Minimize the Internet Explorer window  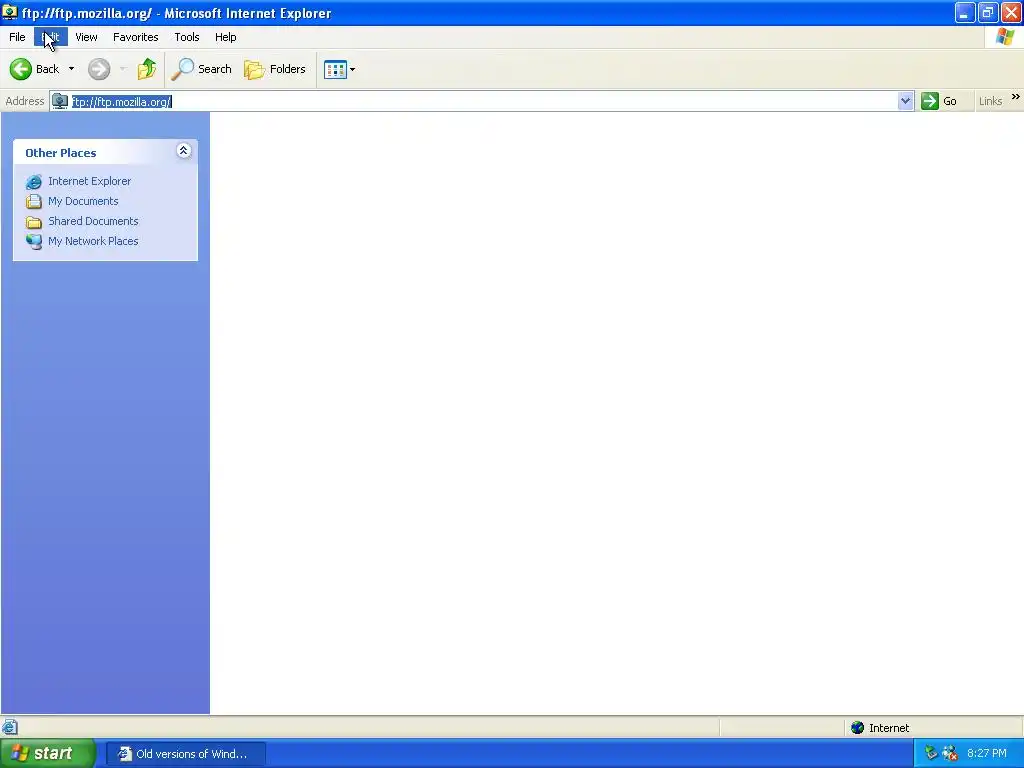965,12
